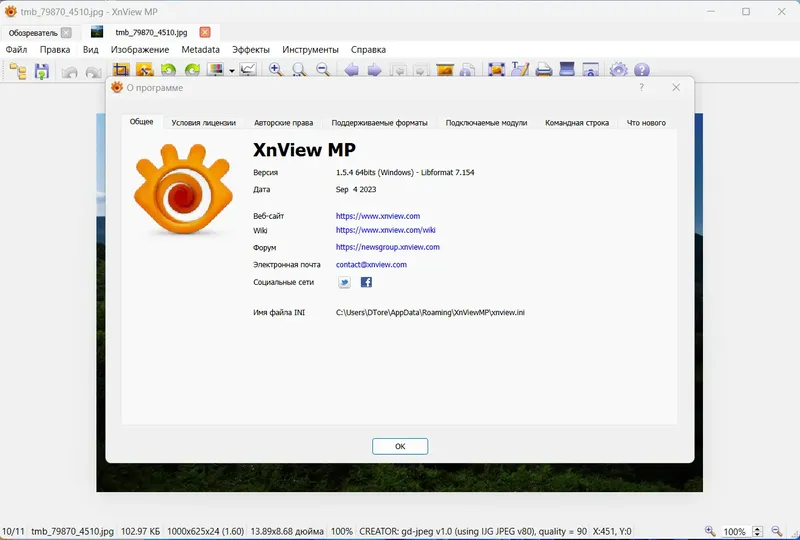Screen dimensions: 800x540
Task: Open Settings gear icon in toolbar
Action: pos(618,70)
